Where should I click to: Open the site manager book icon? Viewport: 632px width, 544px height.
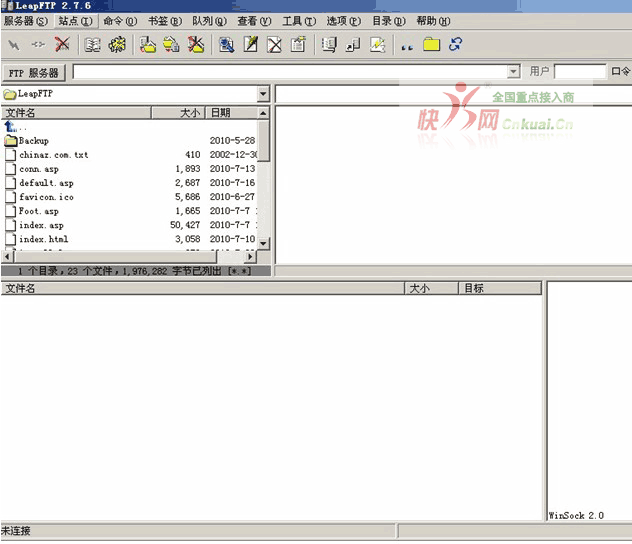(x=92, y=44)
